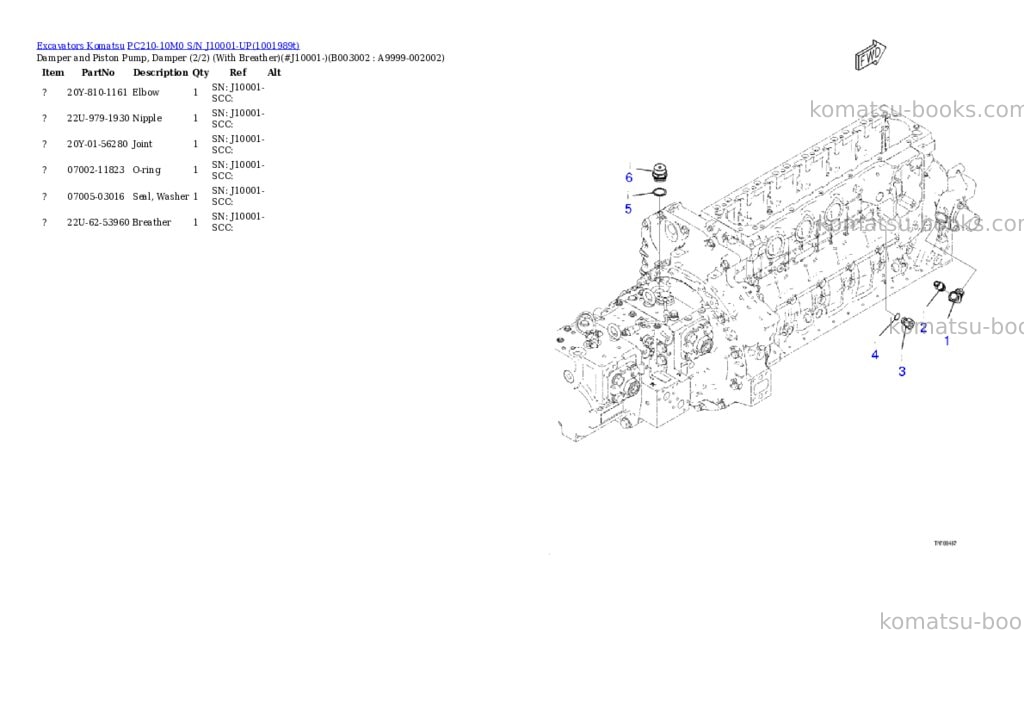Viewport: 1024px width, 725px height.
Task: Click the O-ring description cell
Action: [x=146, y=170]
